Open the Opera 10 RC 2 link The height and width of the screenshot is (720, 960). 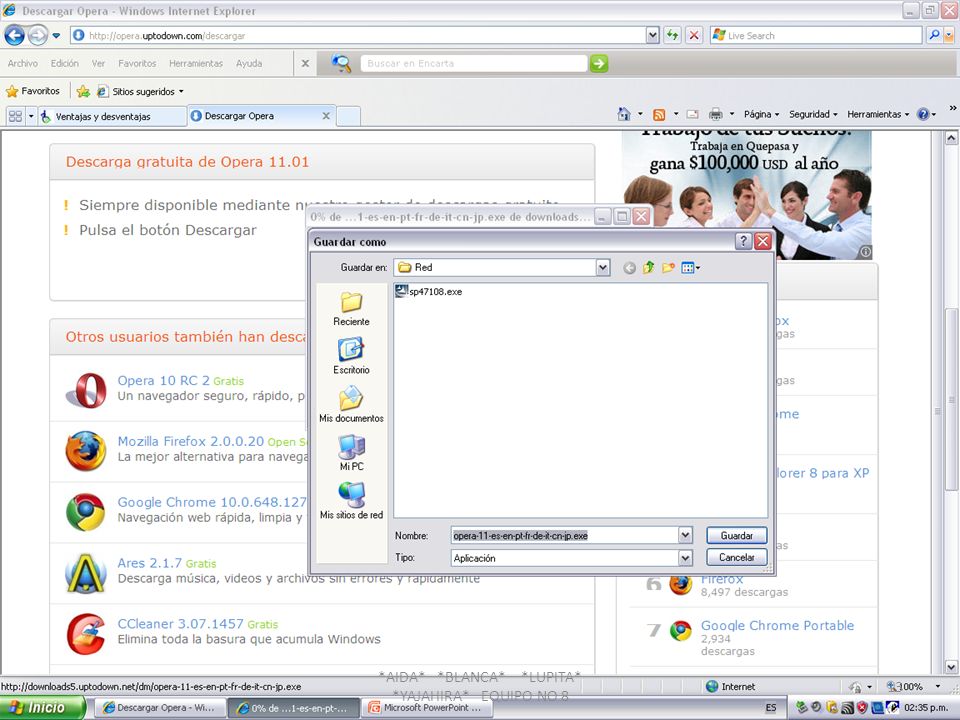163,380
